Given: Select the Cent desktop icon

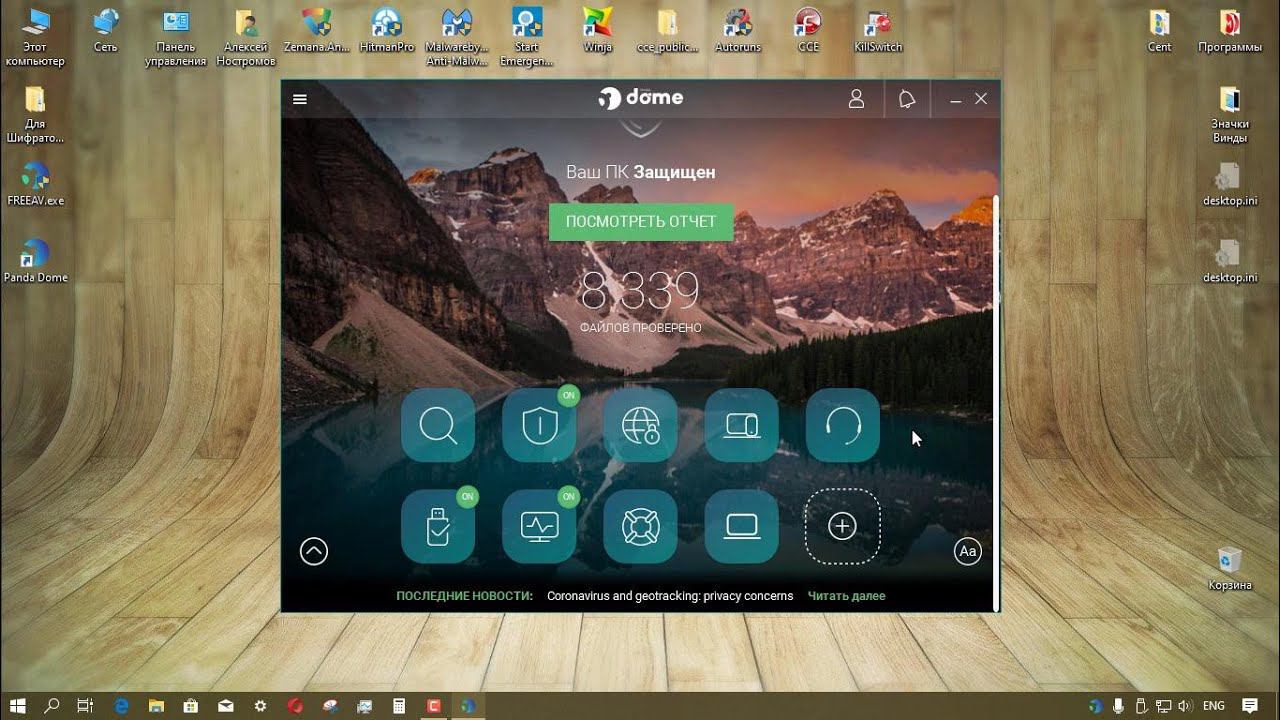Looking at the screenshot, I should pos(1159,30).
